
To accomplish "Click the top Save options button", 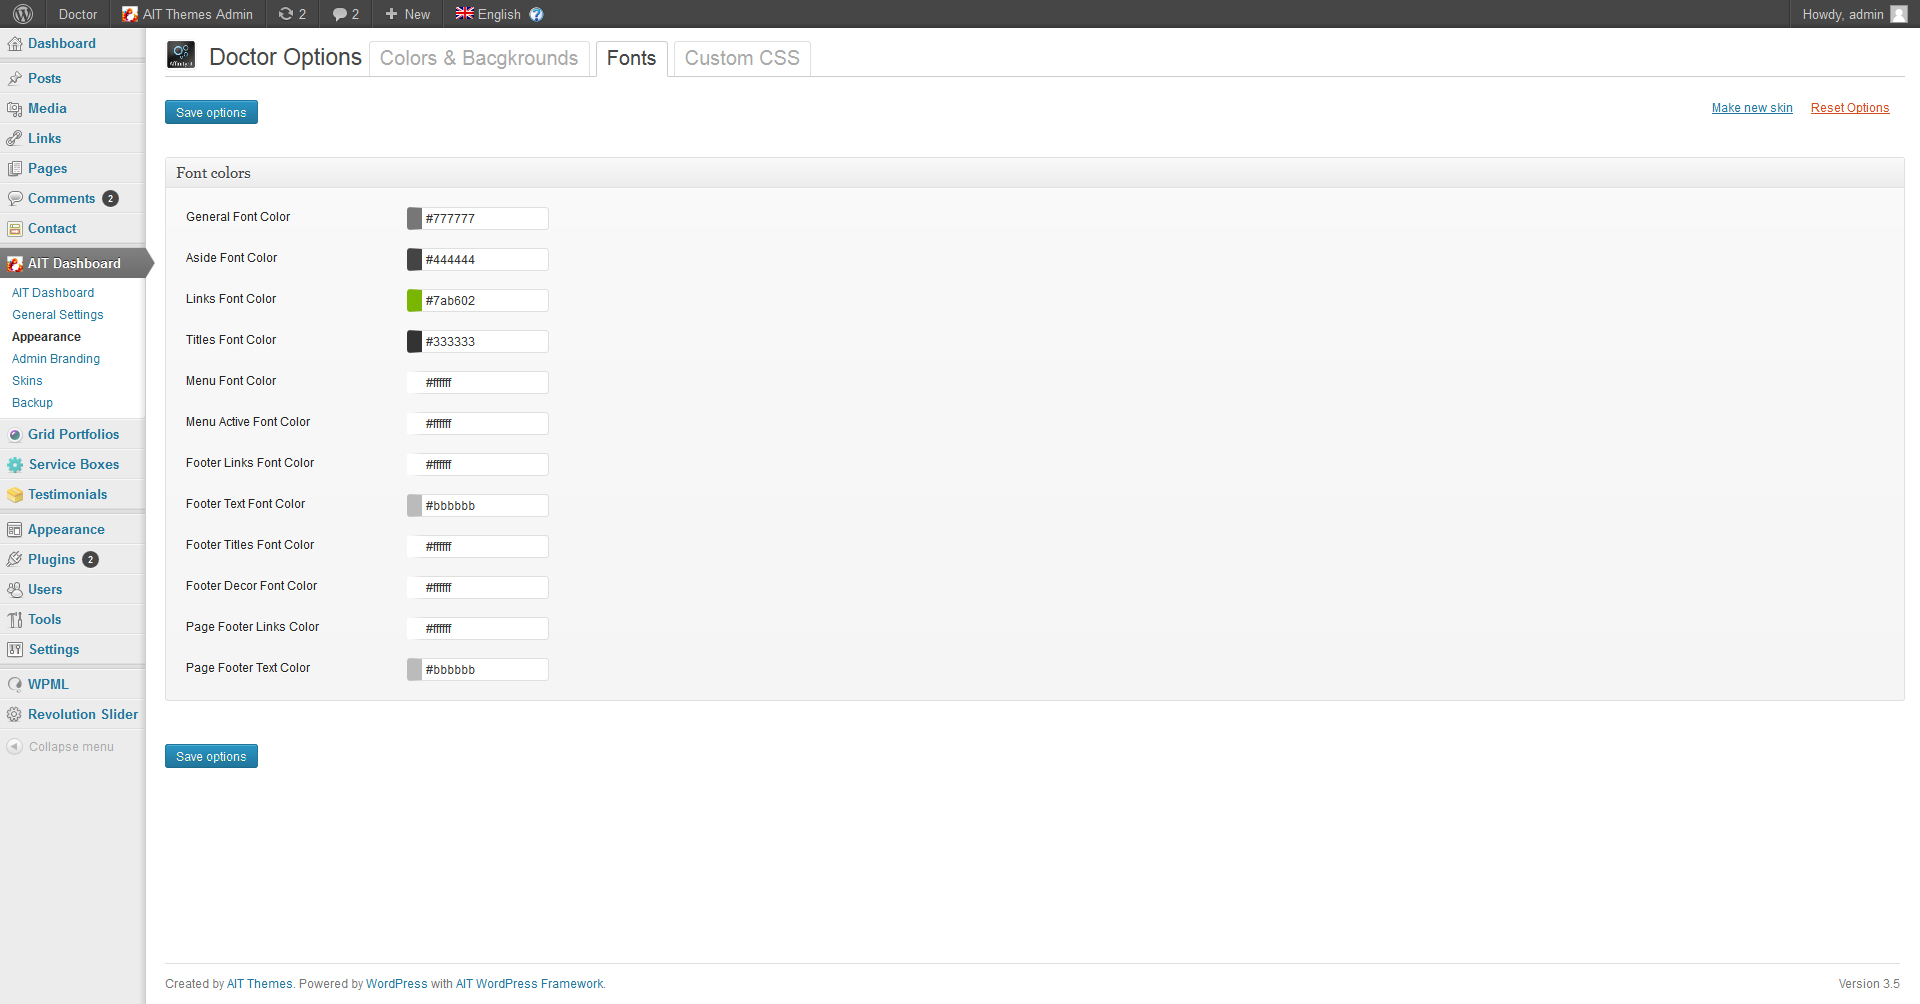I will (211, 113).
